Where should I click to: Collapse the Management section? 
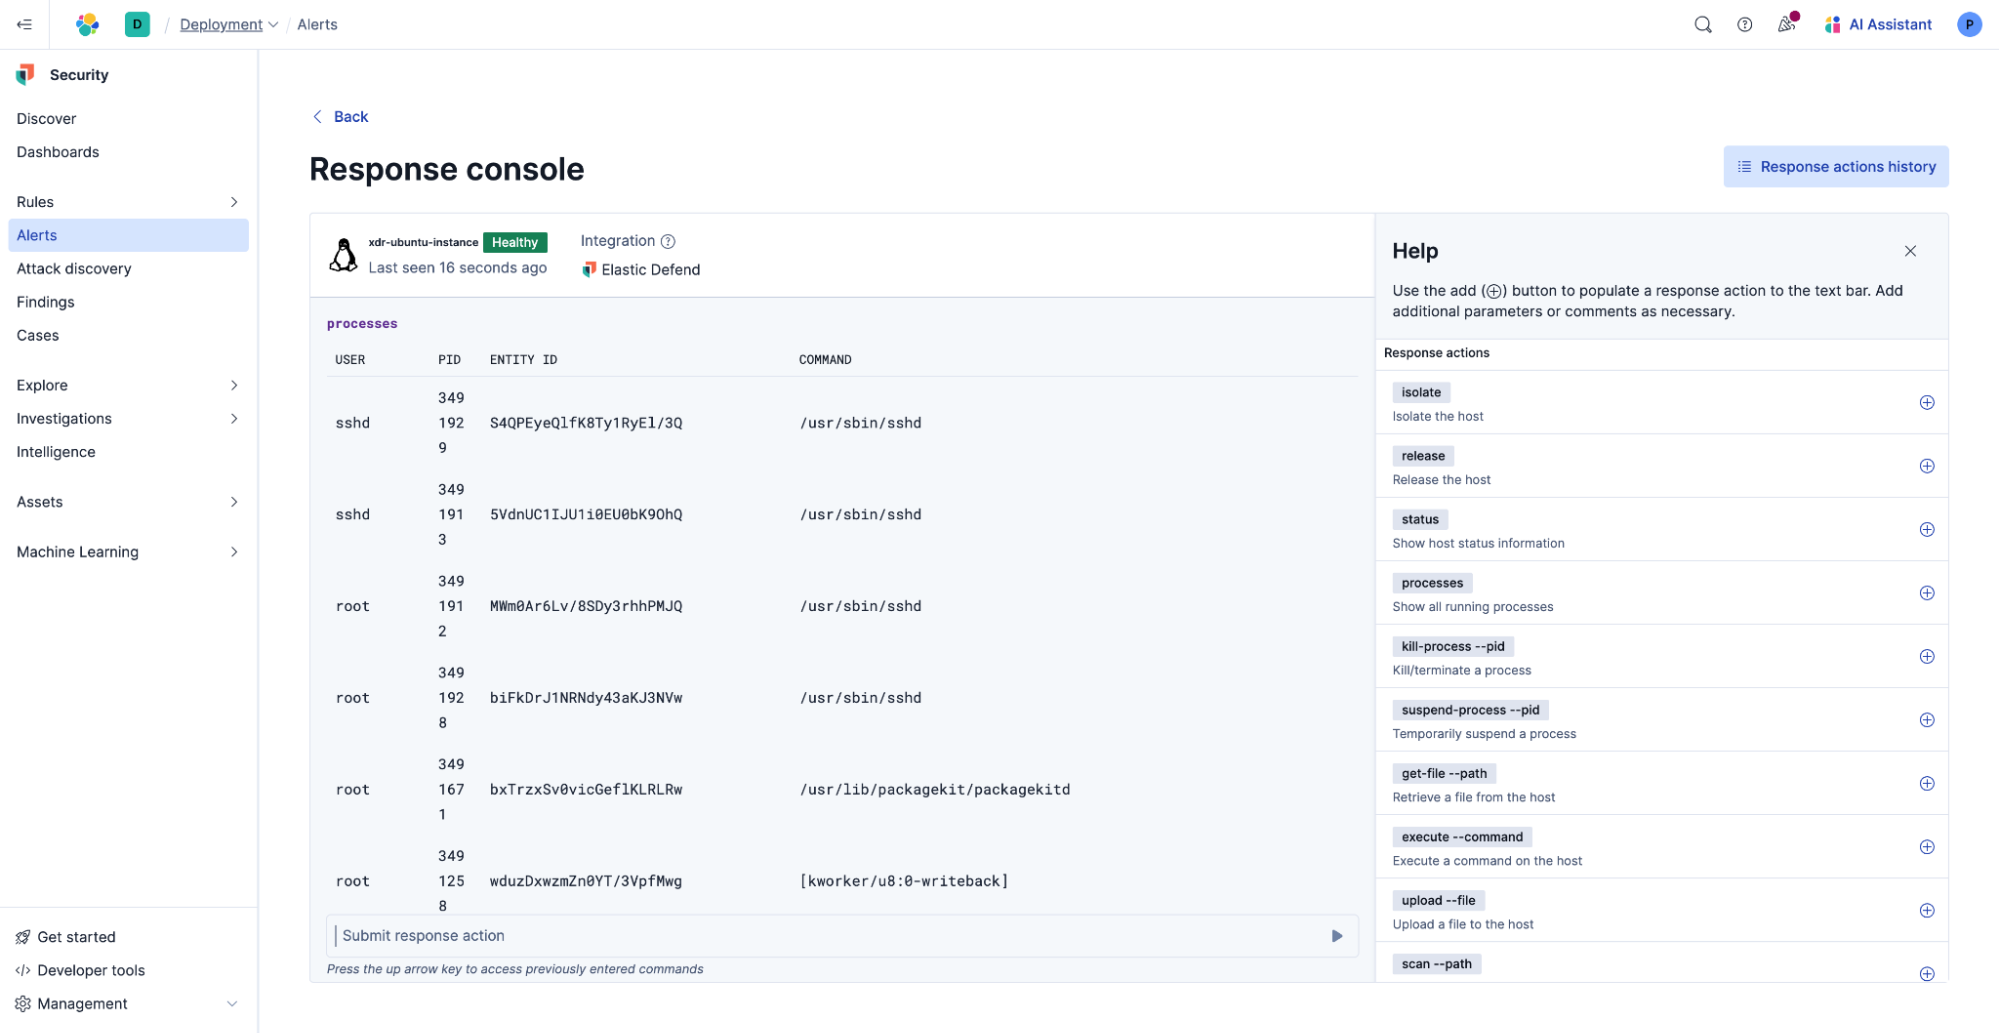coord(231,1003)
